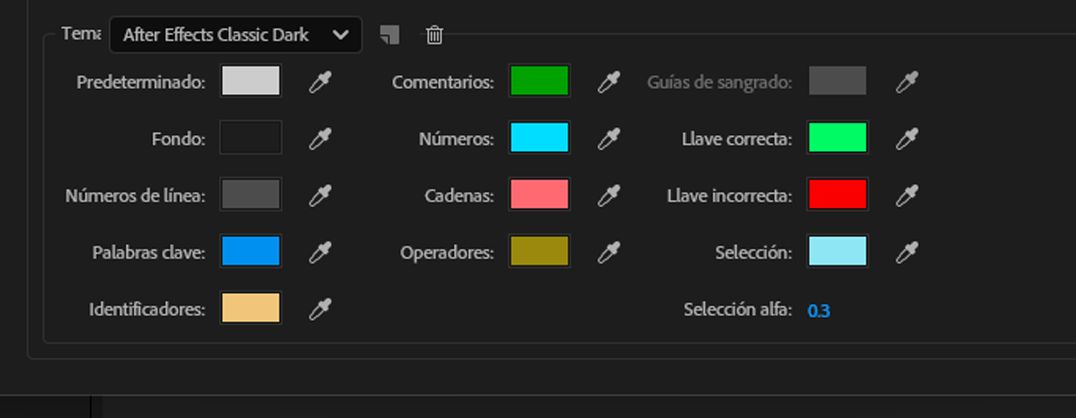Open the olive Operadores color swatch
This screenshot has width=1076, height=418.
click(x=539, y=253)
